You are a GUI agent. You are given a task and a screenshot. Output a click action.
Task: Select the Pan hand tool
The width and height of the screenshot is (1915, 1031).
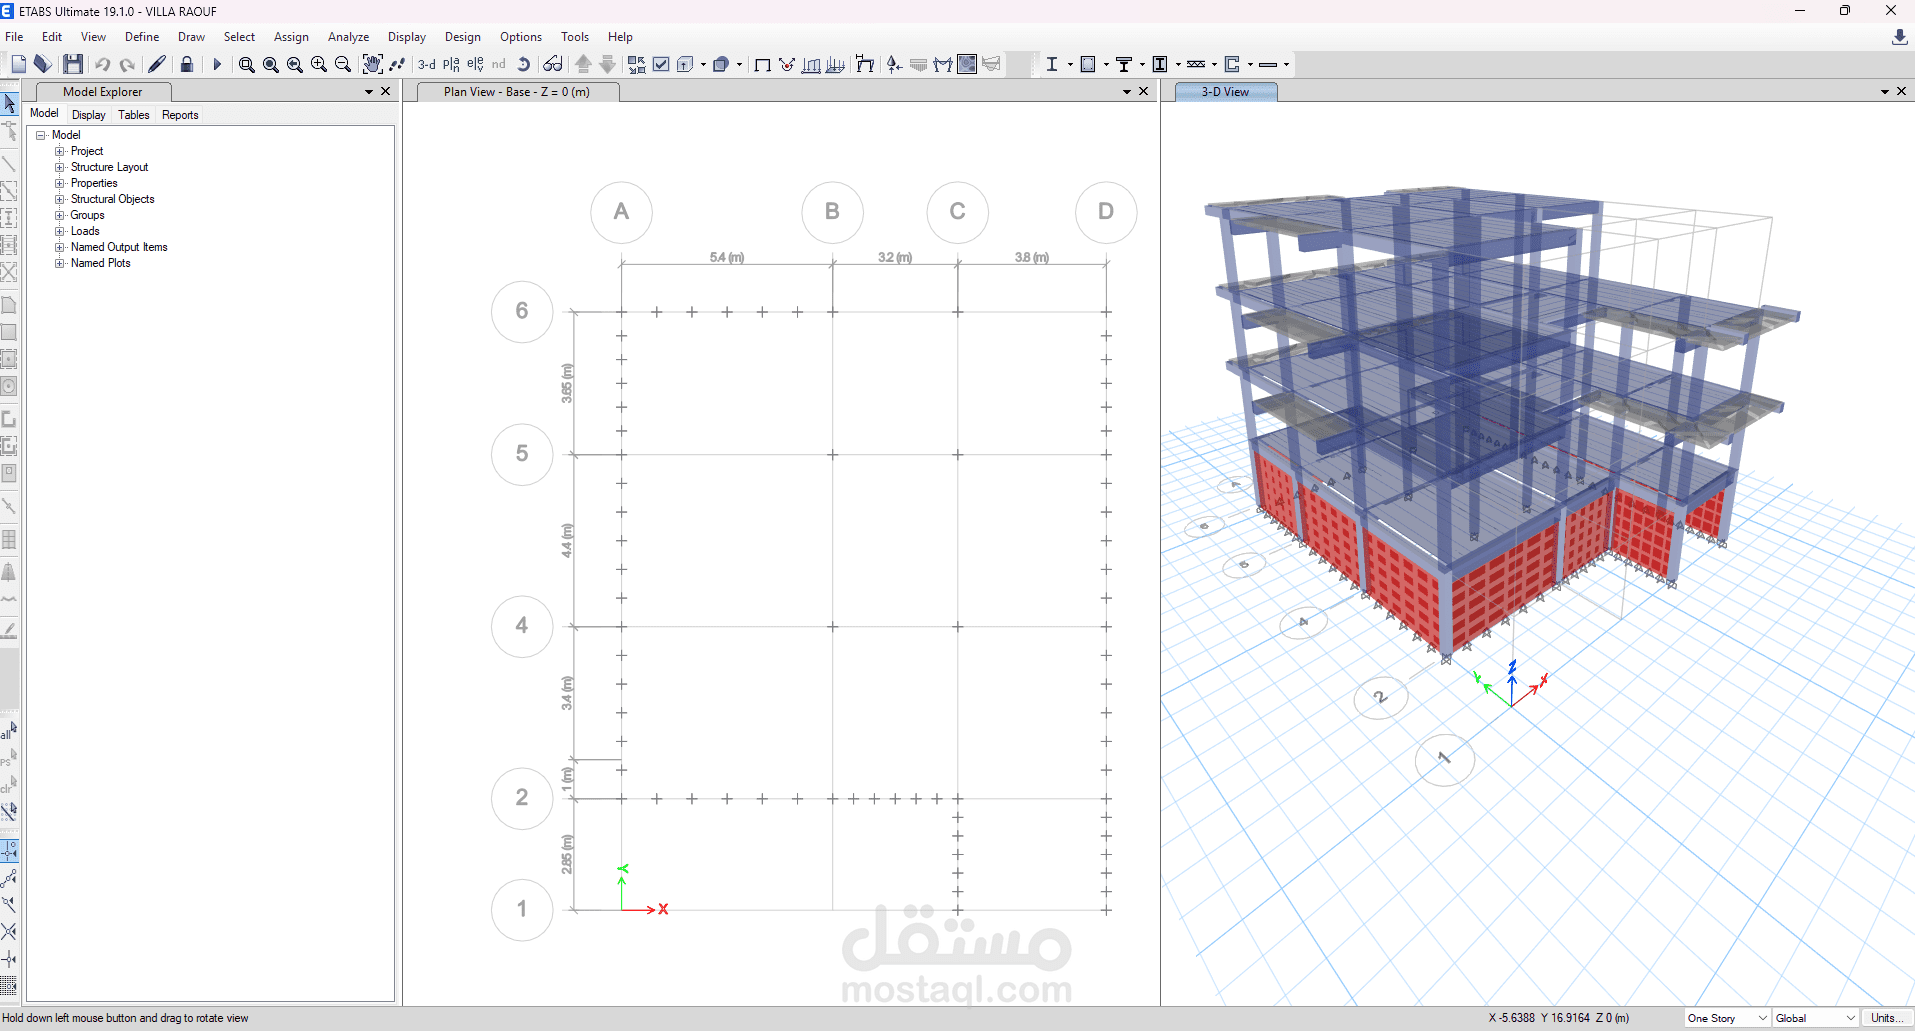[372, 64]
